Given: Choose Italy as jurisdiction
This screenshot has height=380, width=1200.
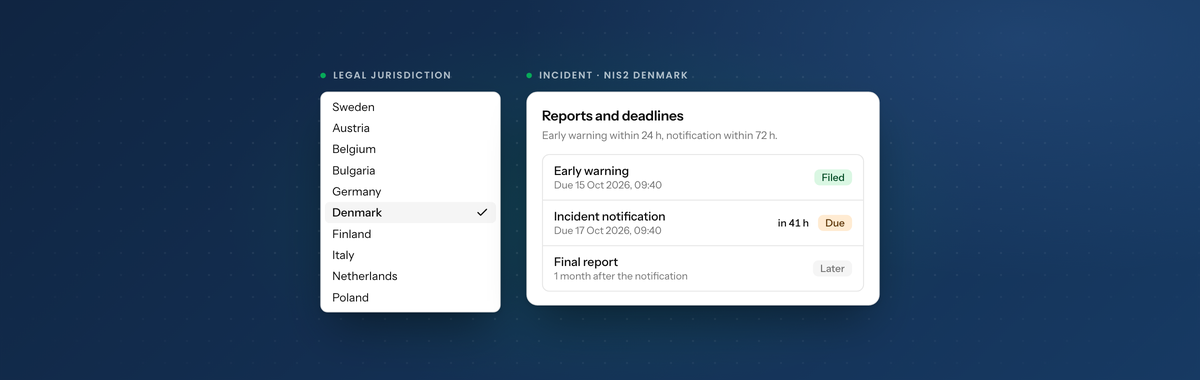Looking at the screenshot, I should (x=410, y=255).
